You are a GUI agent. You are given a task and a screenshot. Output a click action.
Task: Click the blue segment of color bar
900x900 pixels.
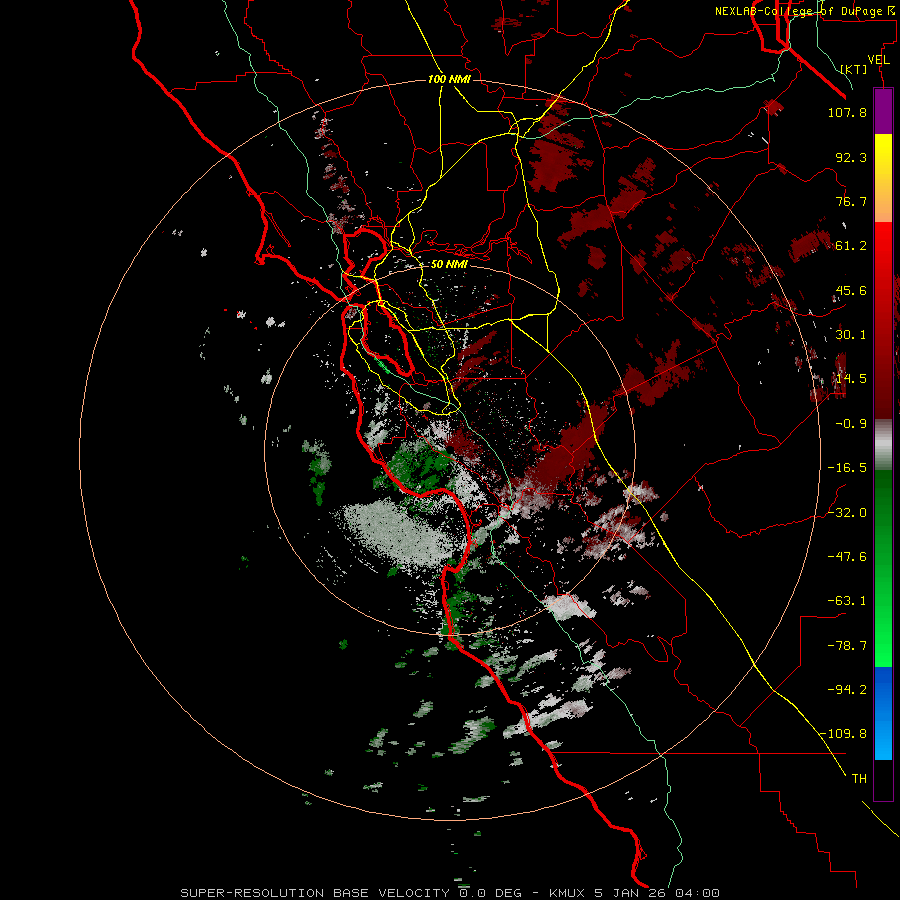pyautogui.click(x=883, y=713)
